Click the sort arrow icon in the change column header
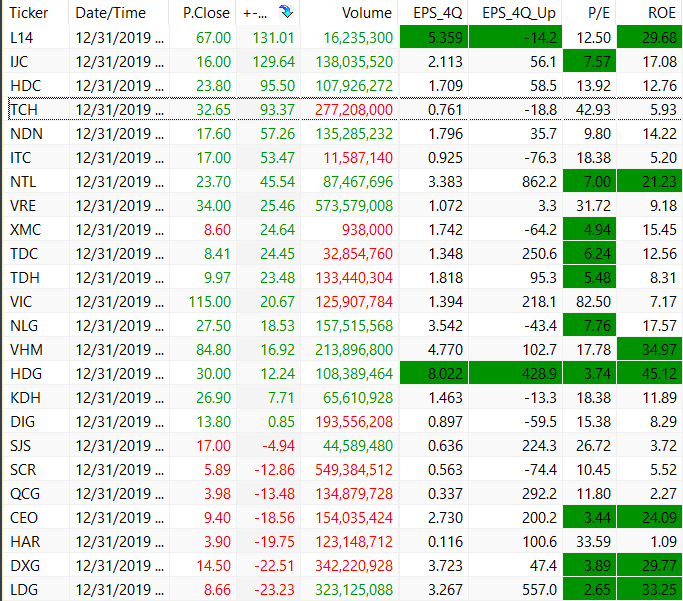The height and width of the screenshot is (601, 683). point(287,13)
